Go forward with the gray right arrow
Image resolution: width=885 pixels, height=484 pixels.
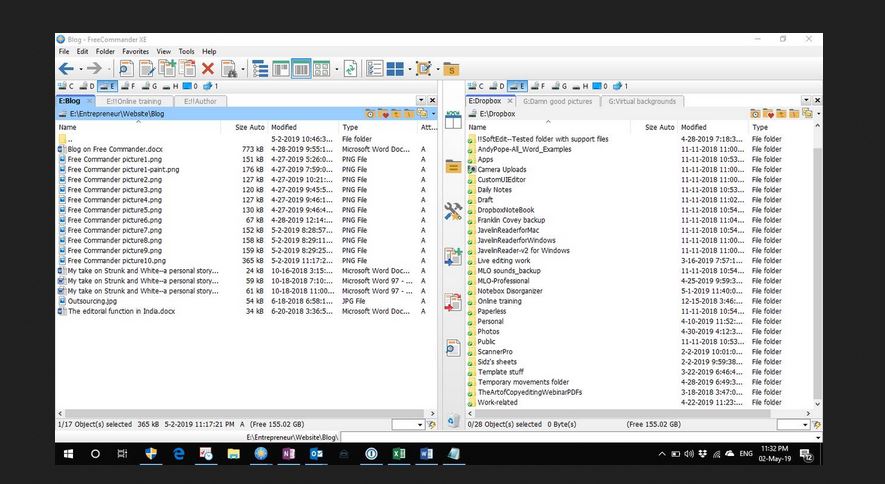(94, 69)
